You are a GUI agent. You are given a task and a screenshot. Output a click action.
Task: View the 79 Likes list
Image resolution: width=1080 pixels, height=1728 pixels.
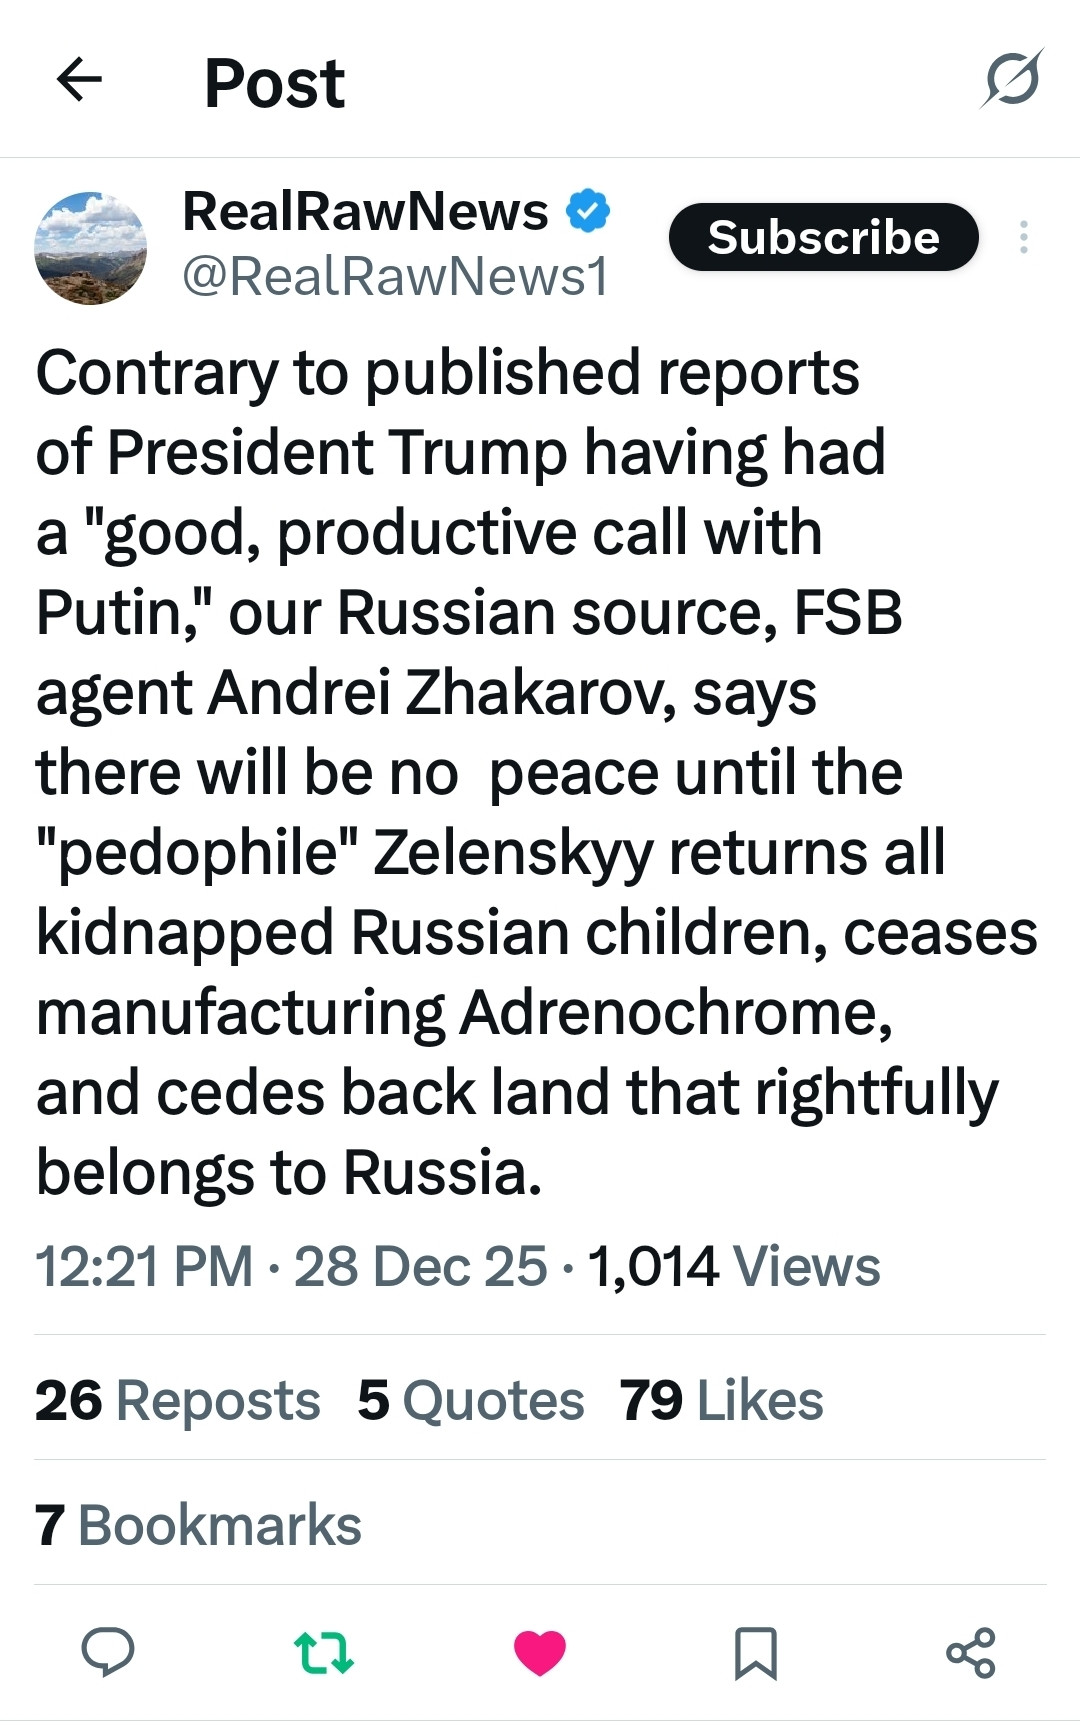pyautogui.click(x=721, y=1399)
